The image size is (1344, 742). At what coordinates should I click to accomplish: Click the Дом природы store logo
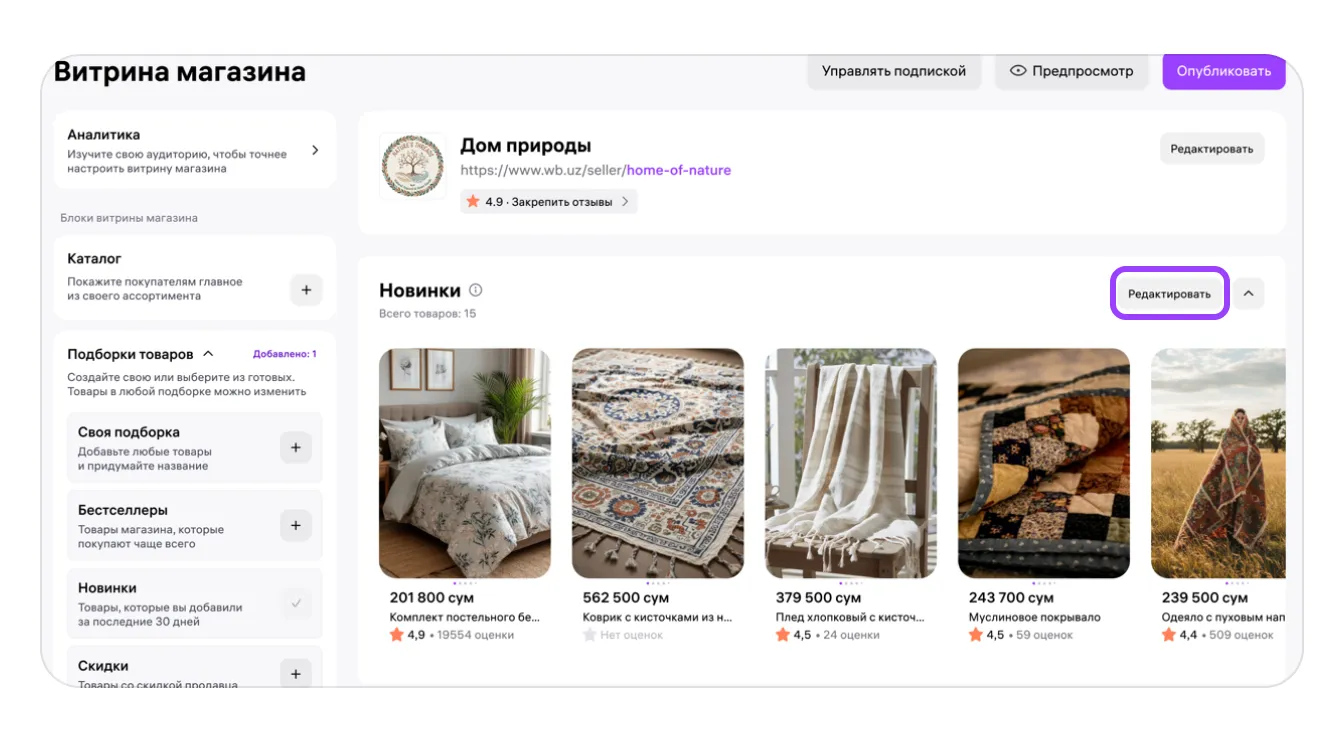412,166
